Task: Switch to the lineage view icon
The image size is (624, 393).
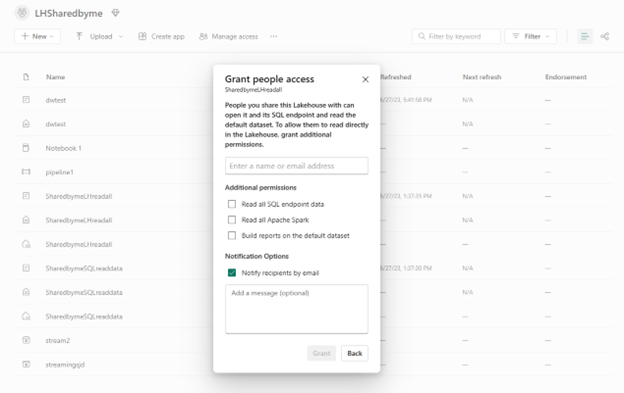Action: [604, 36]
